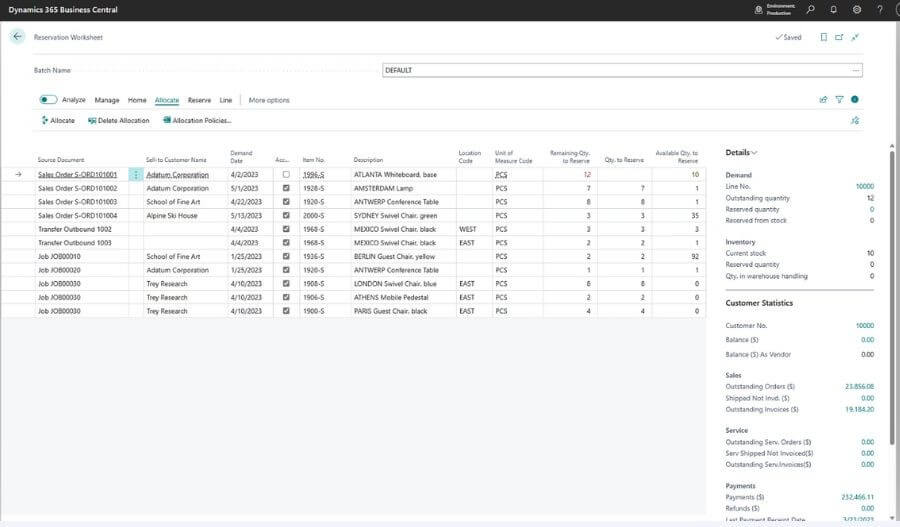This screenshot has height=527, width=900.
Task: Uncheck Accept box for AMSTERDAM Lamp row
Action: 286,188
